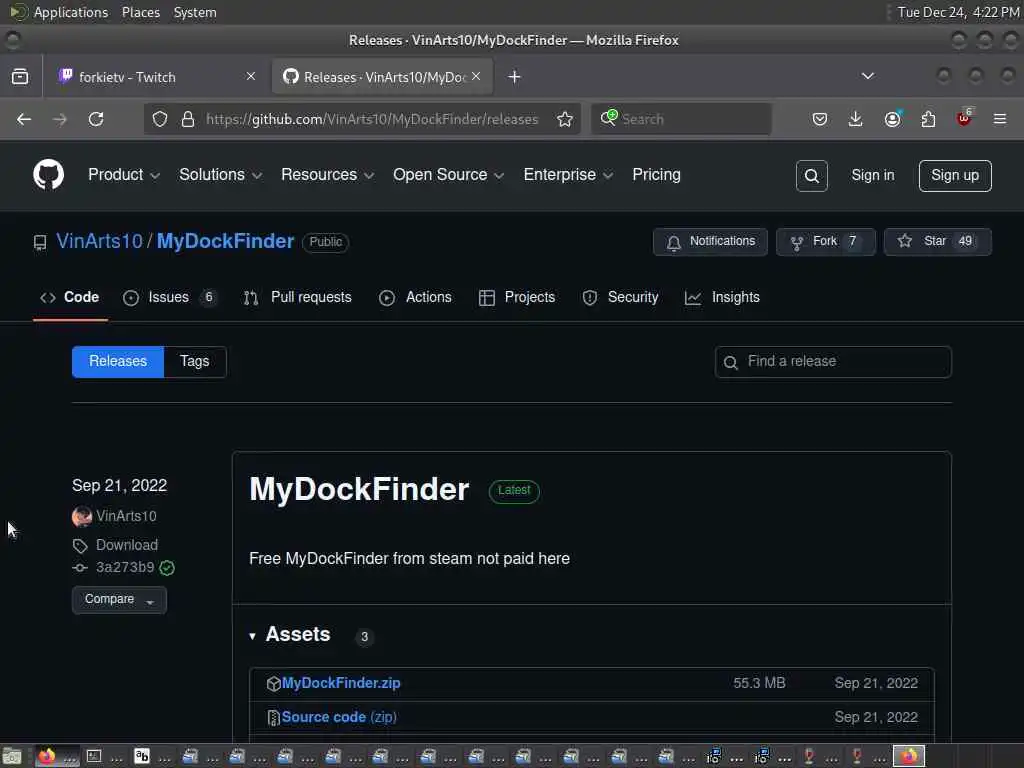Click Sign in link
The width and height of the screenshot is (1024, 768).
(872, 176)
